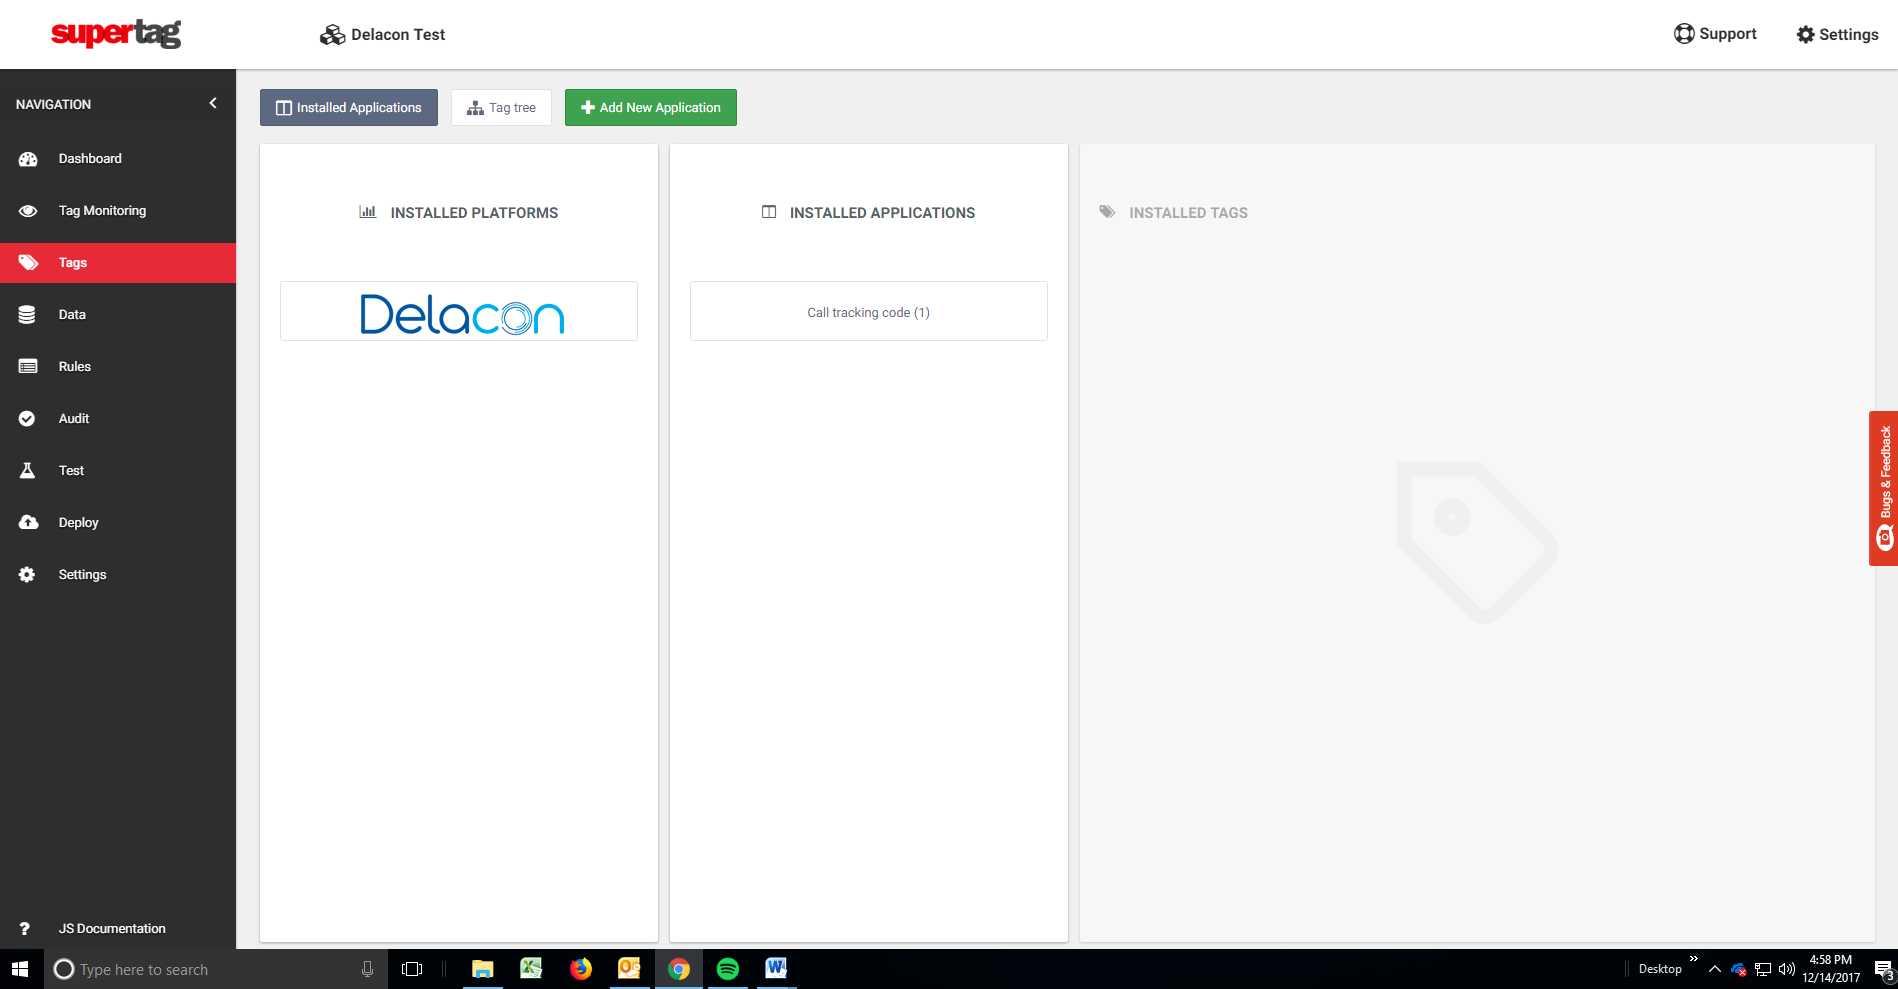Collapse the Navigation sidebar chevron

click(213, 104)
